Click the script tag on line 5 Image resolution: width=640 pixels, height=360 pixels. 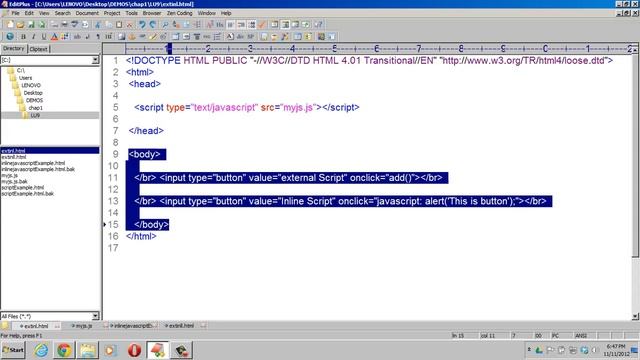[247, 107]
